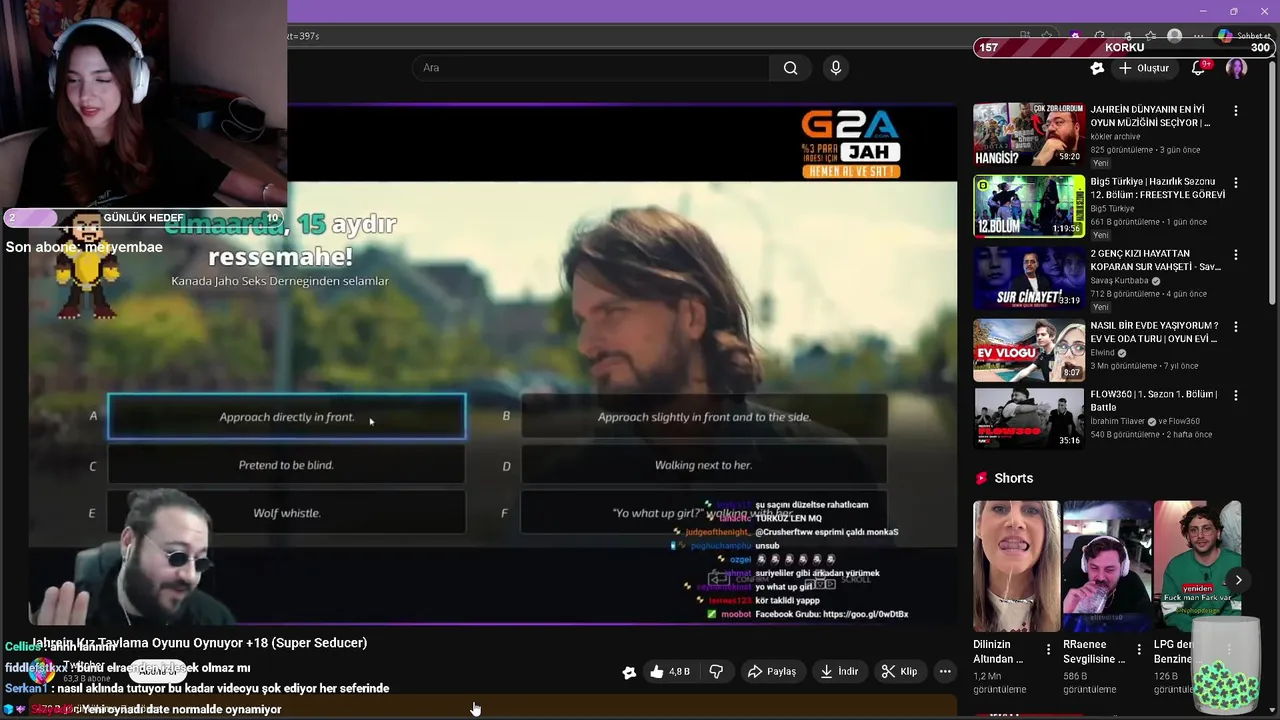This screenshot has height=720, width=1280.
Task: Open the 'LPG den Benzine' Short thumbnail
Action: [1197, 566]
